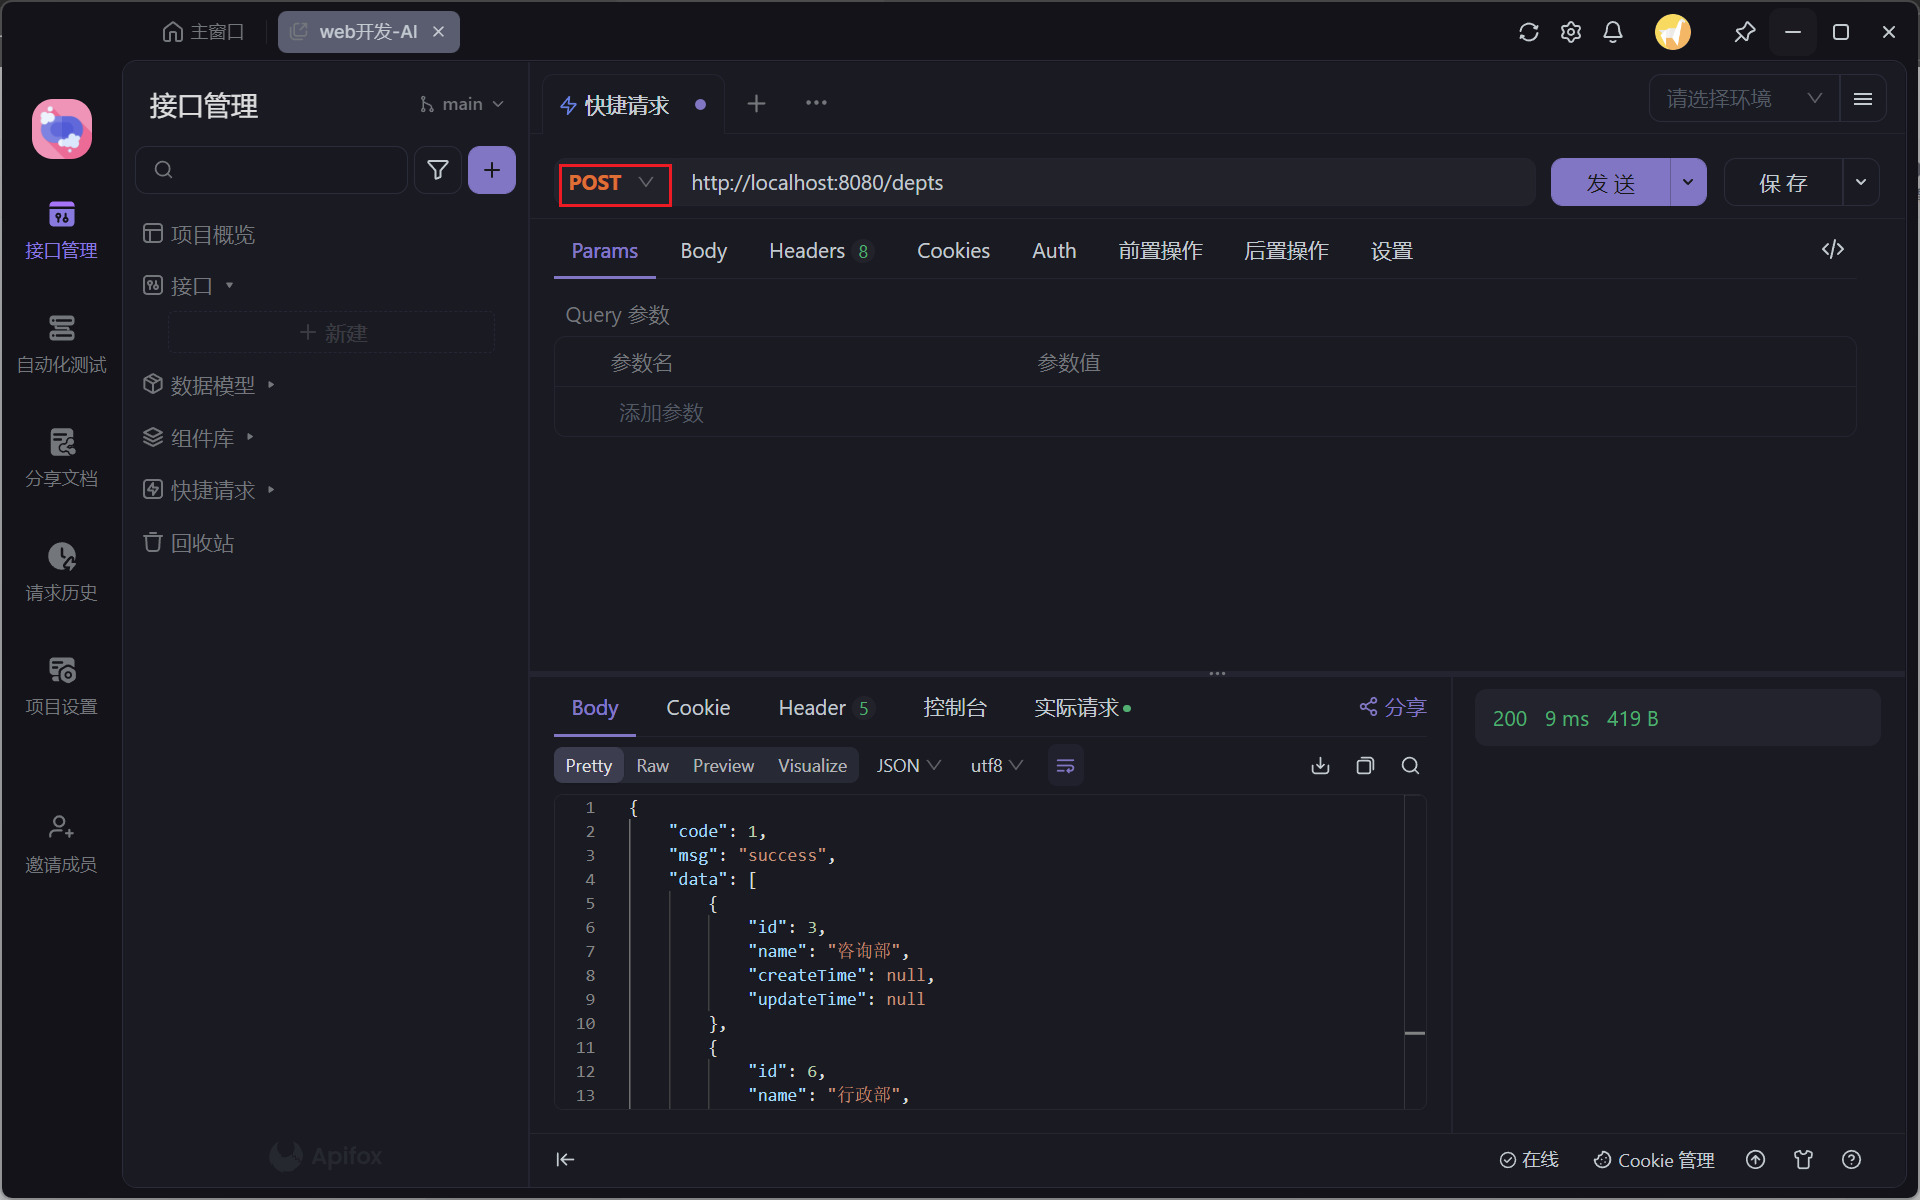1920x1200 pixels.
Task: Collapse the left panel arrow icon
Action: [565, 1159]
